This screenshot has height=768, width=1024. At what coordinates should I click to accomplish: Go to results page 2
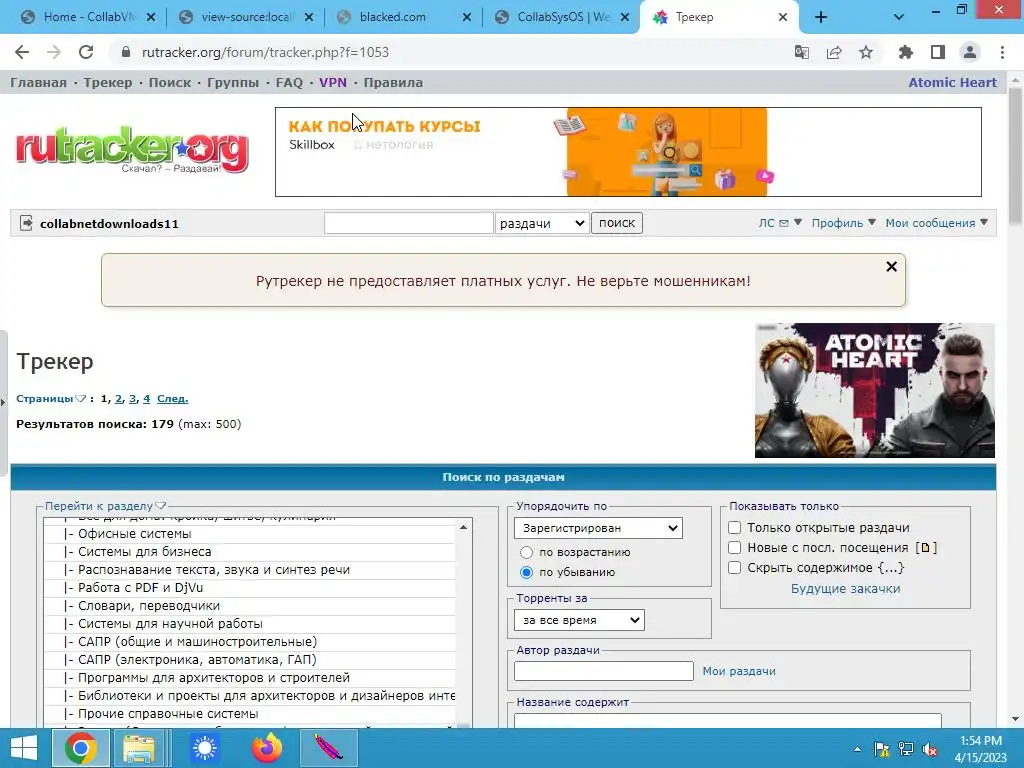coord(118,398)
